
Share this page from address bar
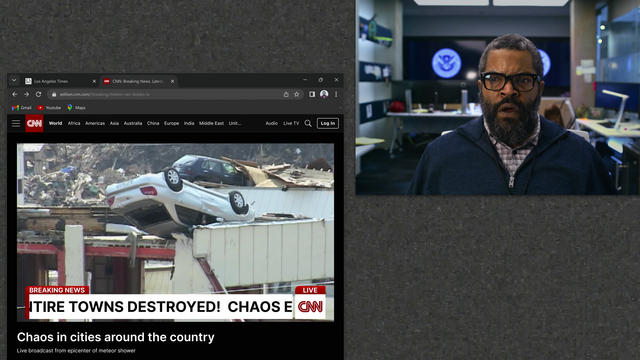[x=286, y=94]
